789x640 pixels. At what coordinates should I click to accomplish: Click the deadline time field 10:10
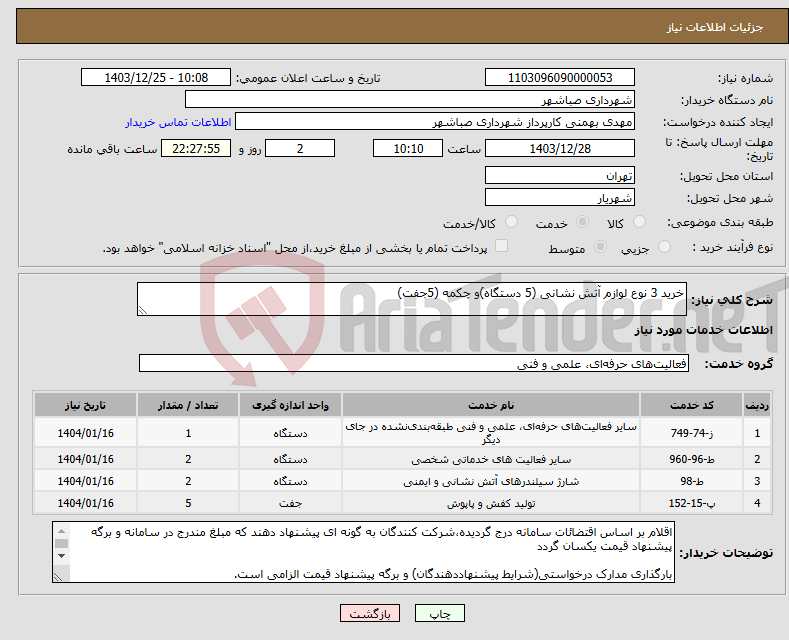point(408,148)
